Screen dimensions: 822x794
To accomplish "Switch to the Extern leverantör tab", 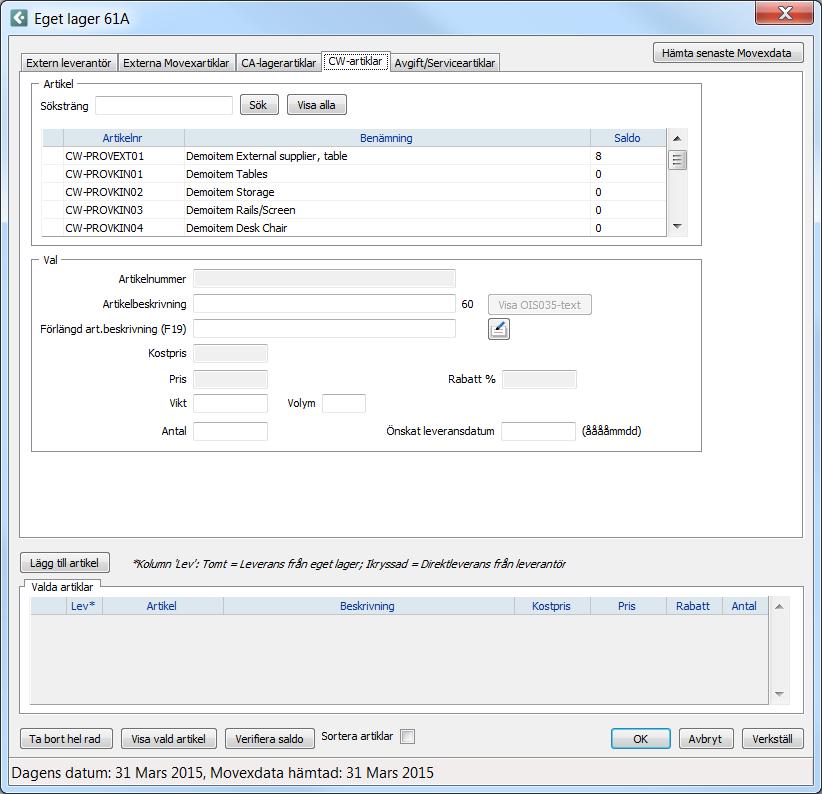I will point(69,63).
